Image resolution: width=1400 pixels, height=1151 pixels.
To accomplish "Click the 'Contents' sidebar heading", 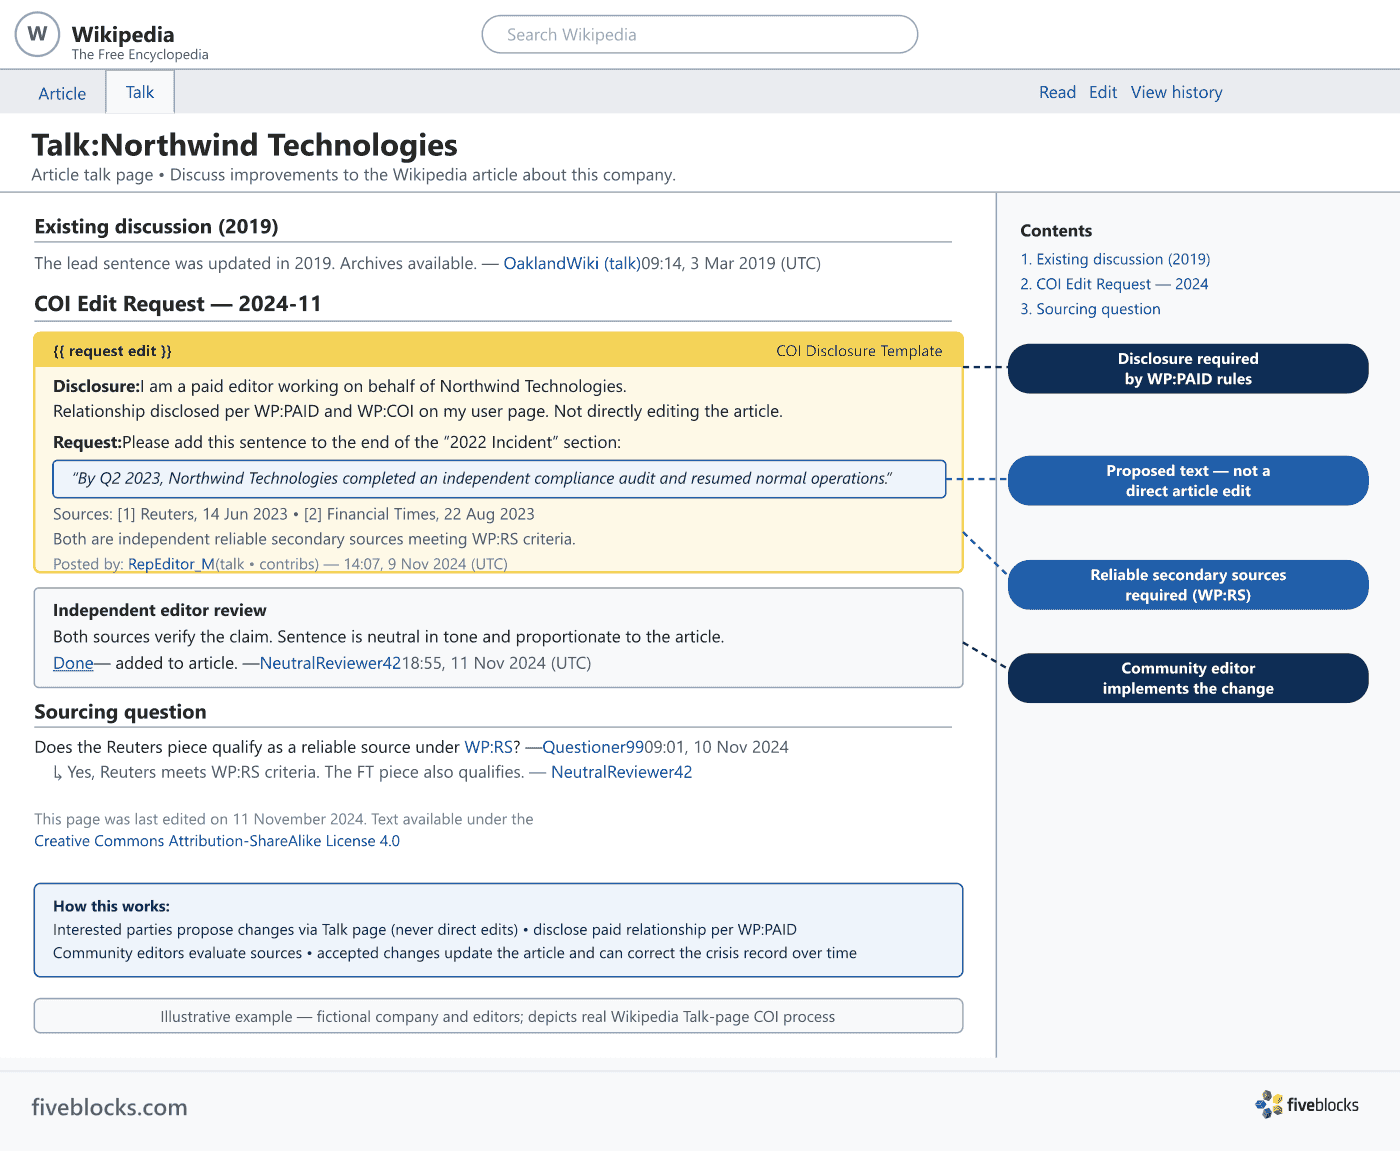I will pyautogui.click(x=1056, y=231).
